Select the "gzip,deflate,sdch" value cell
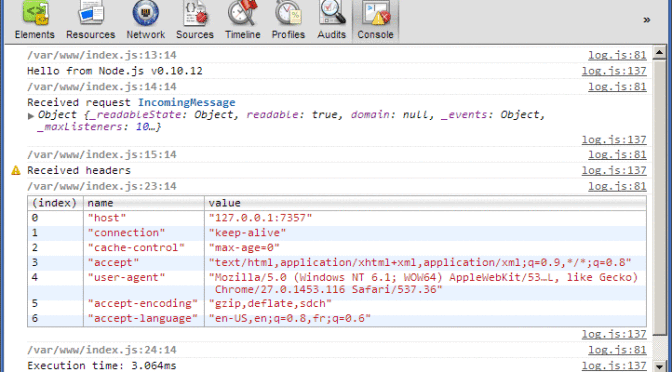The height and width of the screenshot is (372, 672). [x=425, y=304]
